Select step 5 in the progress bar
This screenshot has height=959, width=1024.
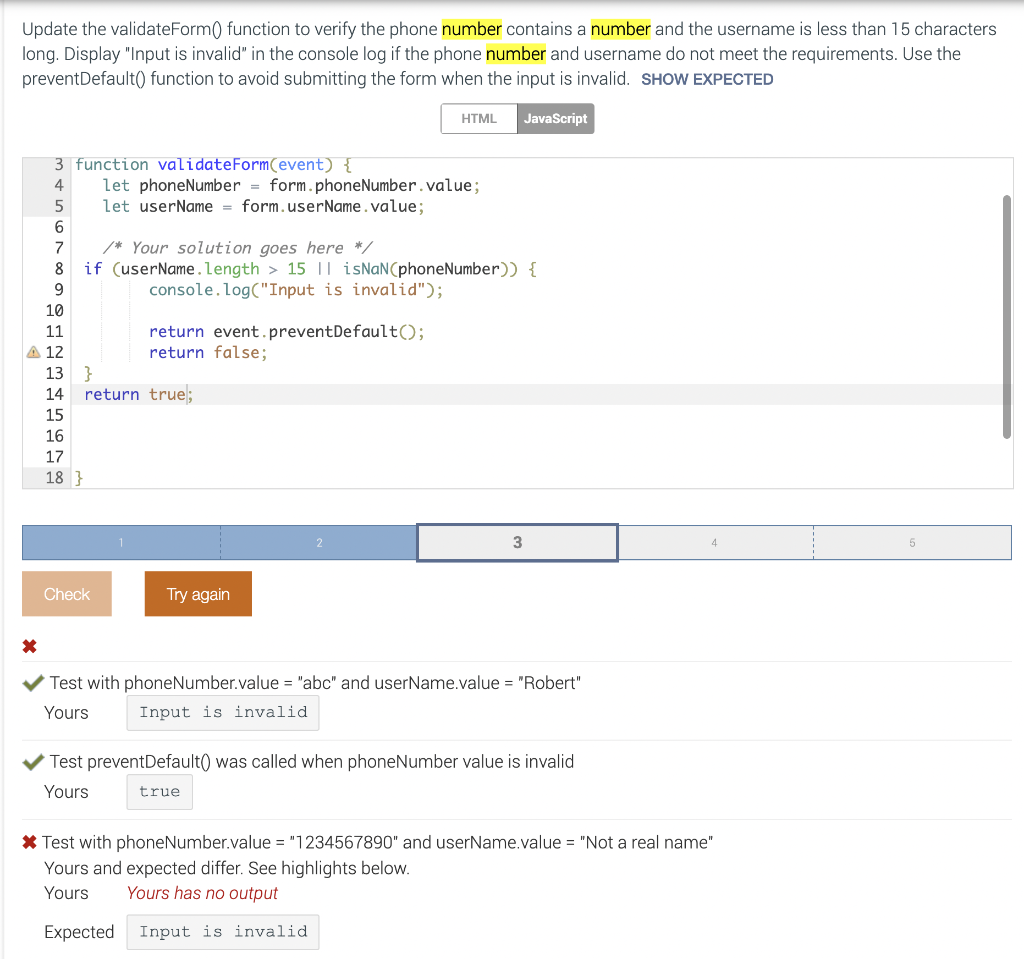[912, 542]
